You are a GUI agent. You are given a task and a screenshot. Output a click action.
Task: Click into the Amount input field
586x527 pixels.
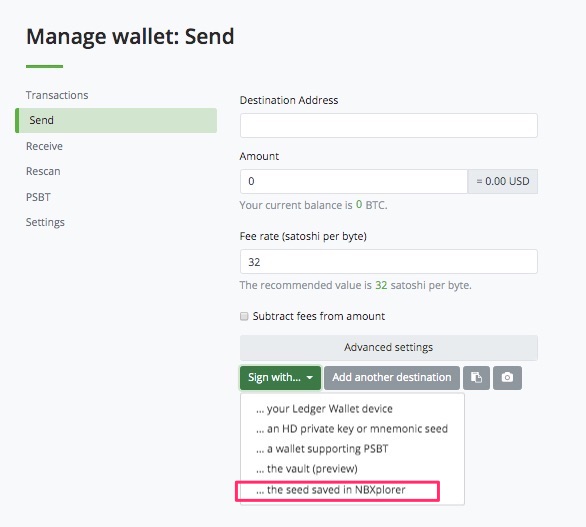[354, 181]
